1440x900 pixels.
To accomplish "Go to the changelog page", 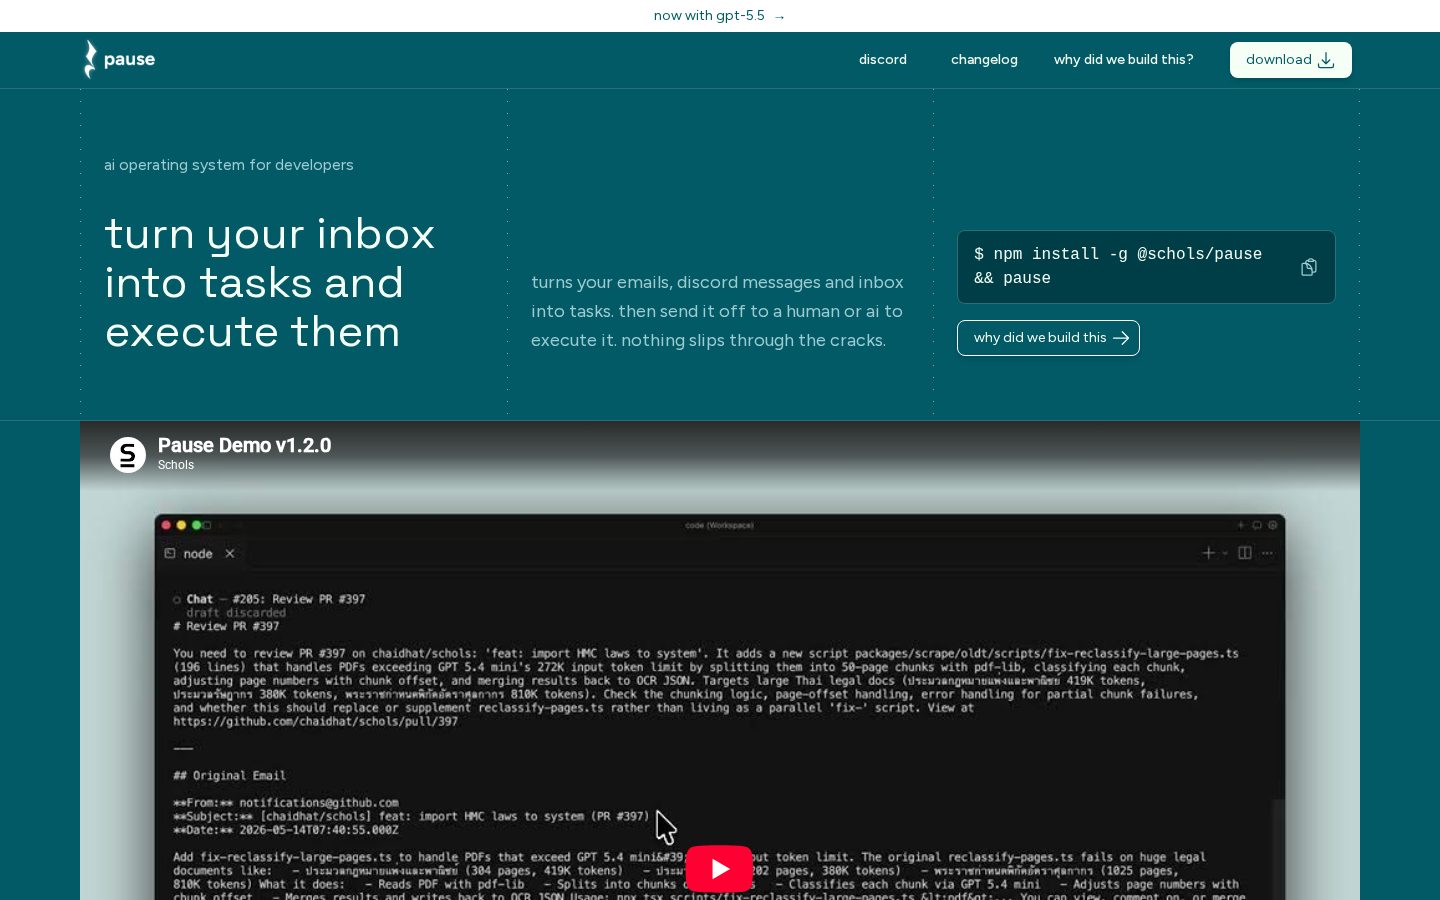I will pos(984,60).
